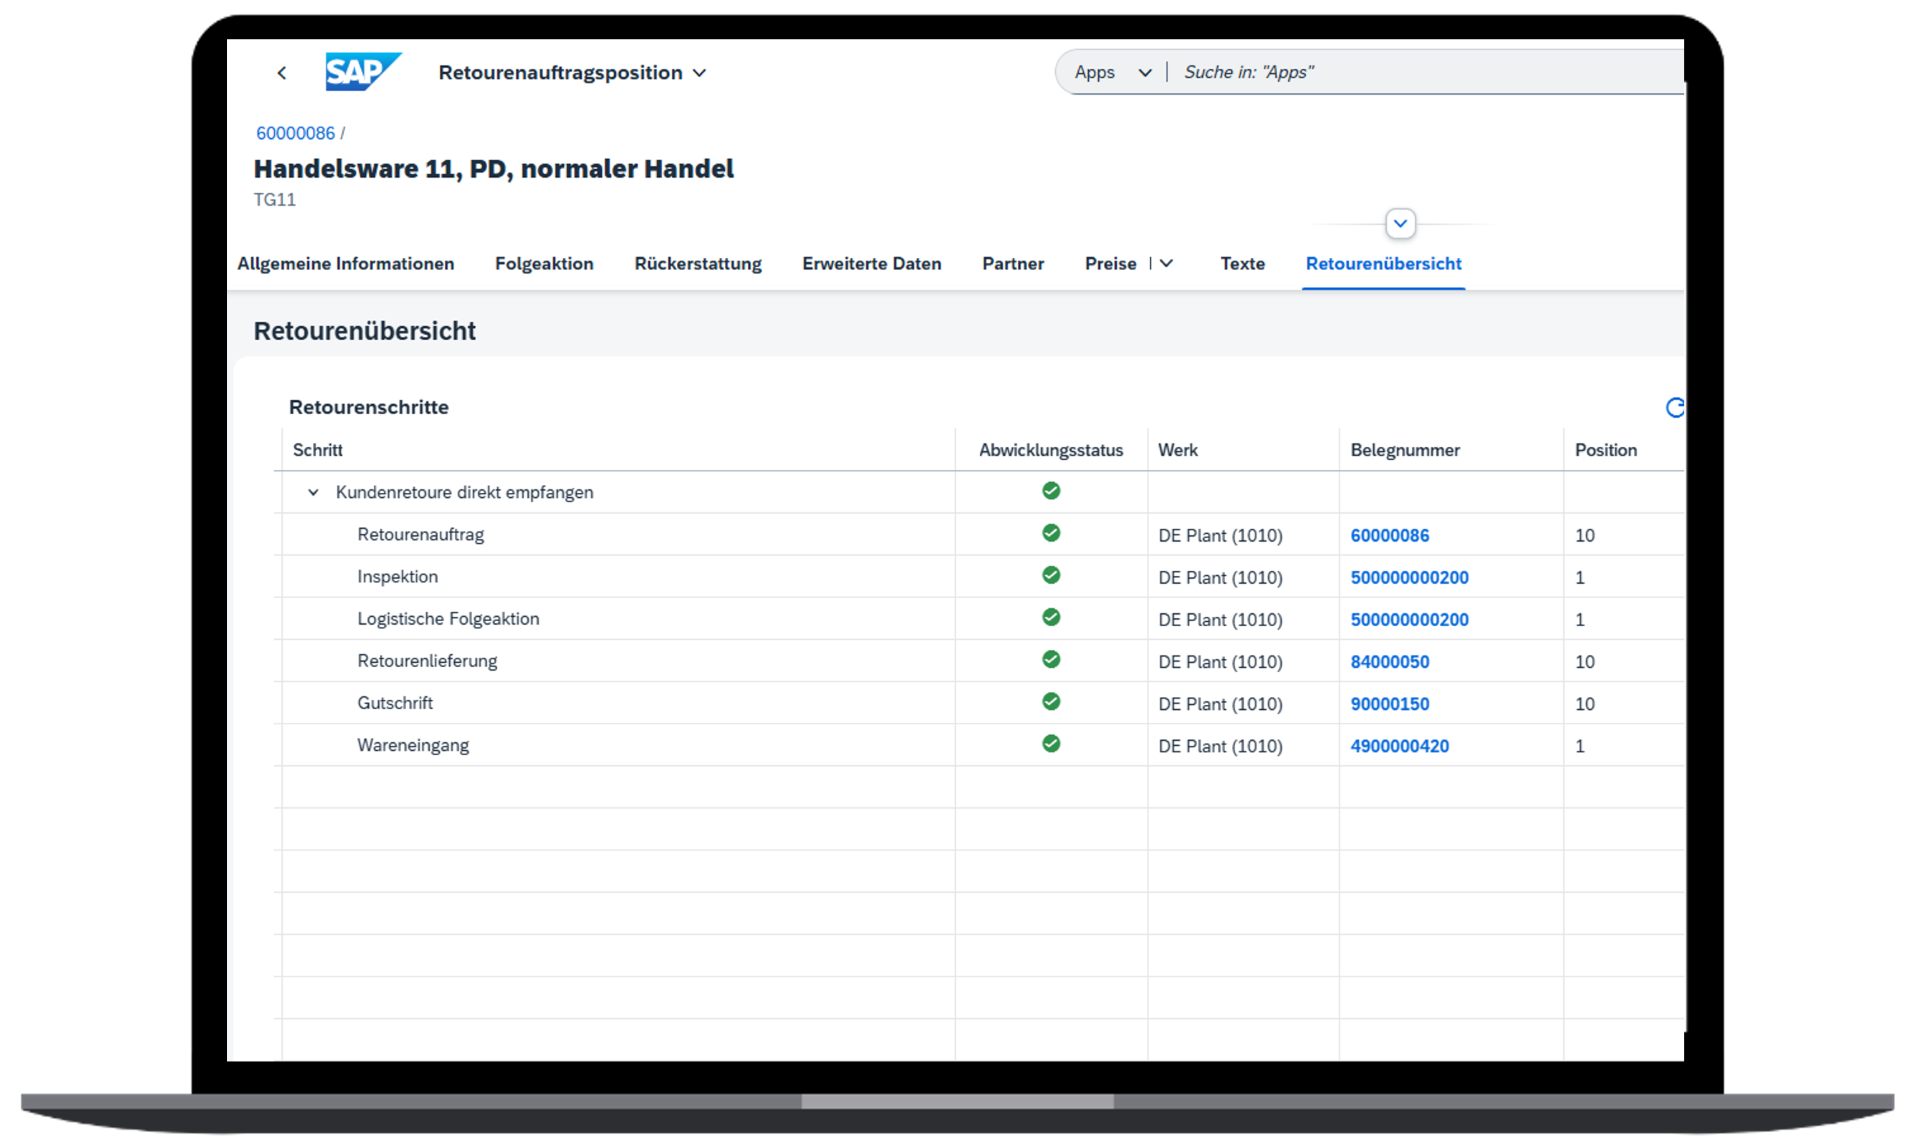Click the back navigation arrow

282,73
